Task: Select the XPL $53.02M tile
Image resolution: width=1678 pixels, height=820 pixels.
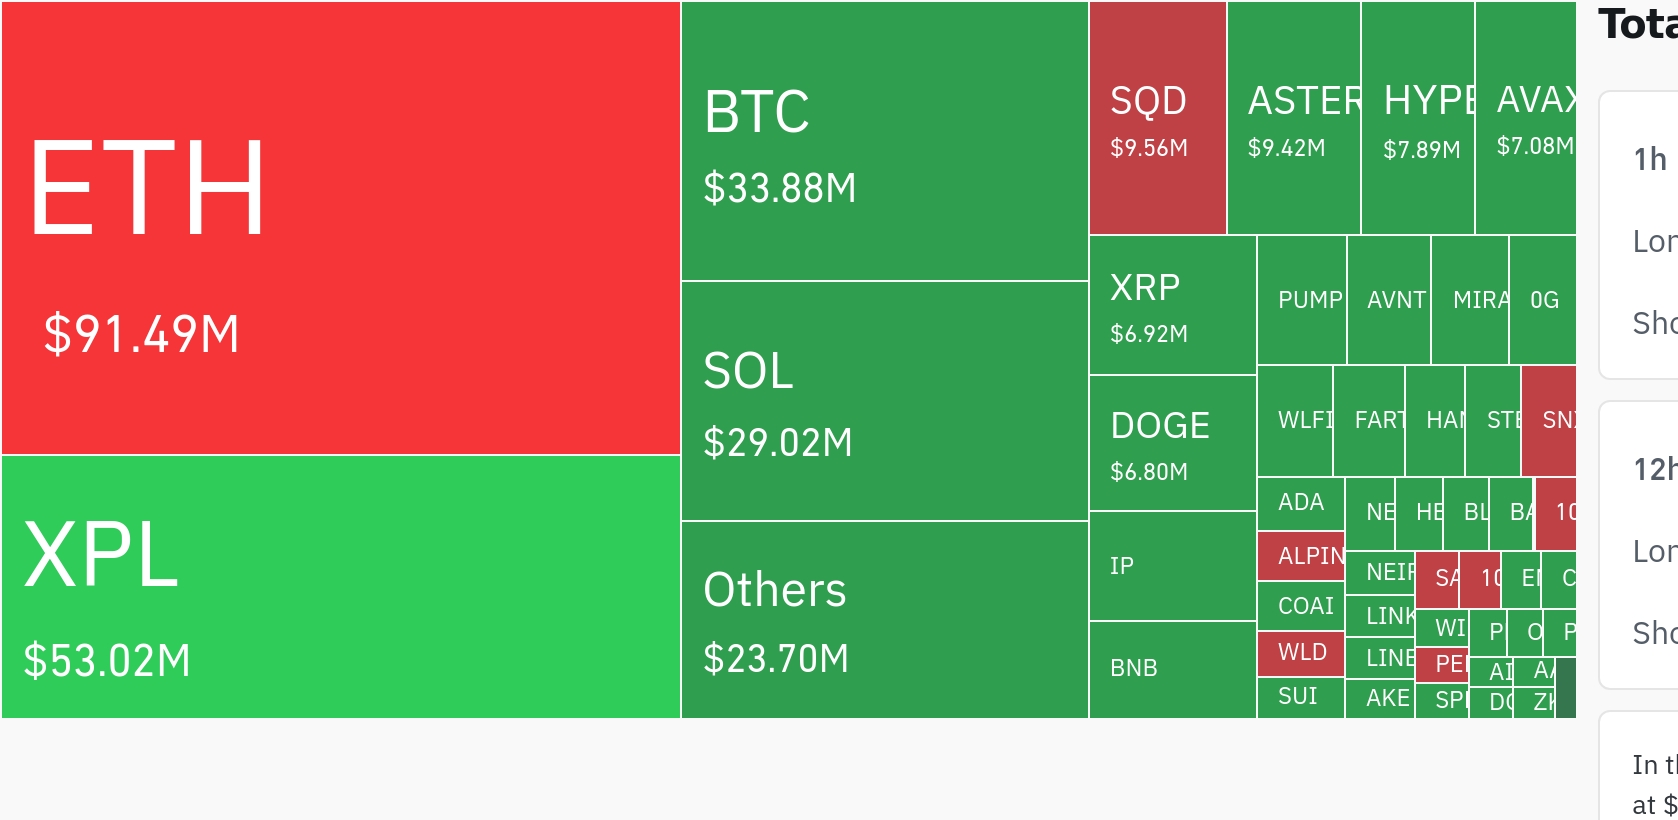Action: (x=340, y=587)
